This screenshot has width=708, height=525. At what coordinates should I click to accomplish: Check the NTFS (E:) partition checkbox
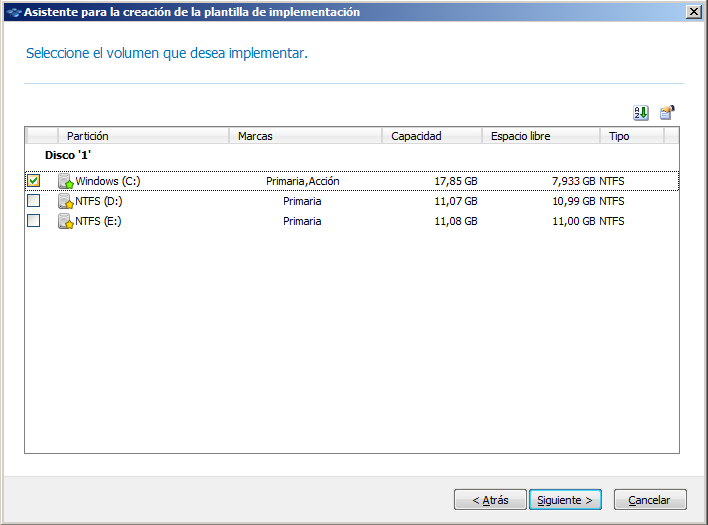pyautogui.click(x=33, y=220)
